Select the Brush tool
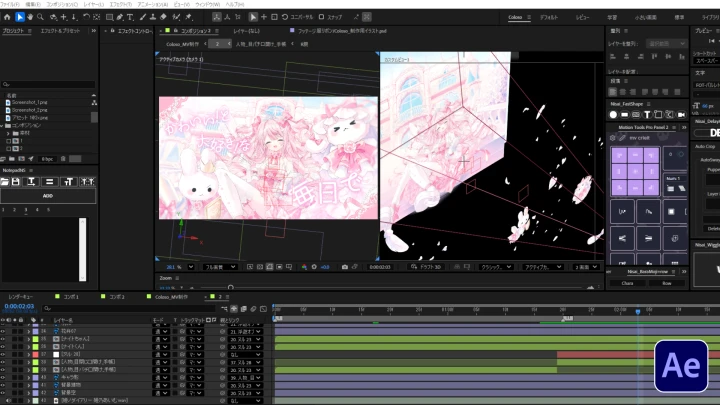Screen dimensions: 720x405 coord(143,17)
